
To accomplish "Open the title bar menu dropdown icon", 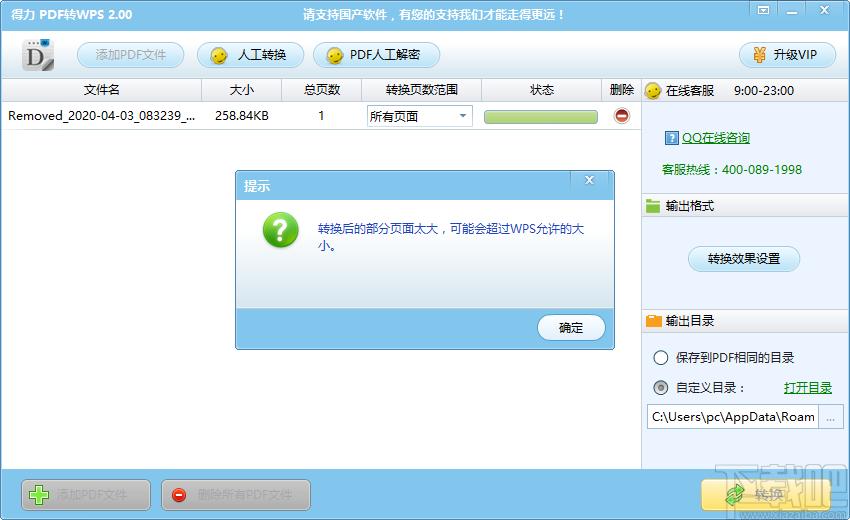I will tap(763, 10).
